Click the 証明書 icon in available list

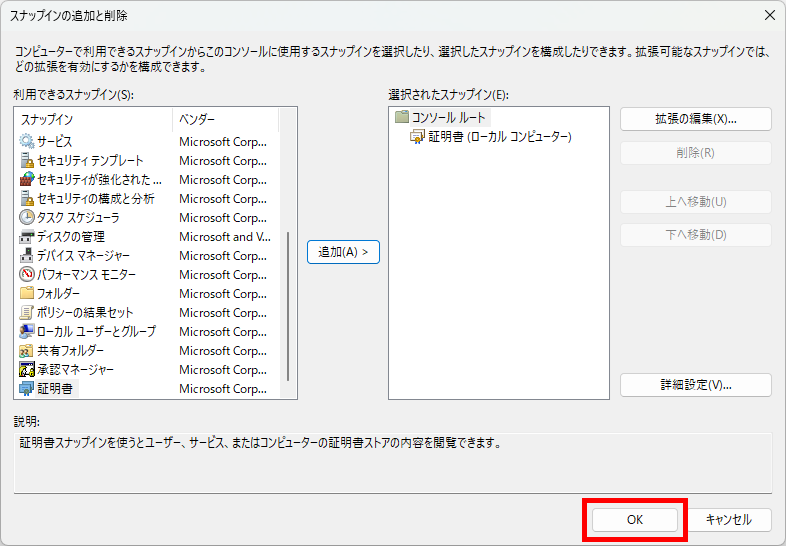point(27,389)
